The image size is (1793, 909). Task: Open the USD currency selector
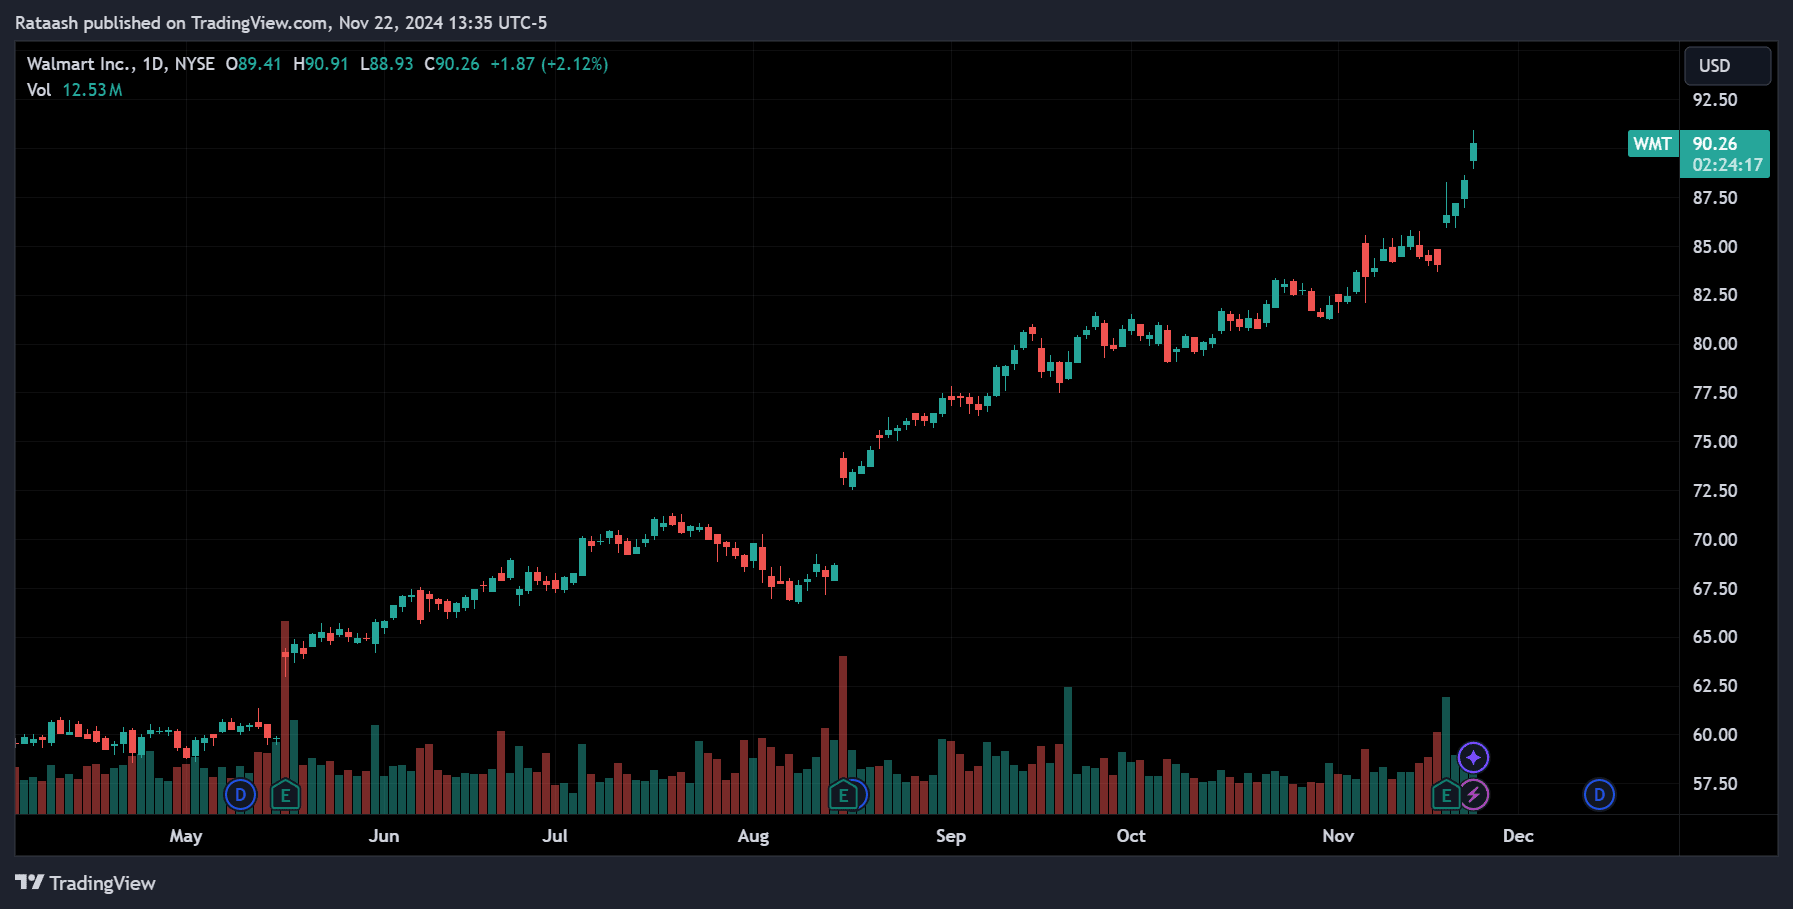pyautogui.click(x=1727, y=66)
